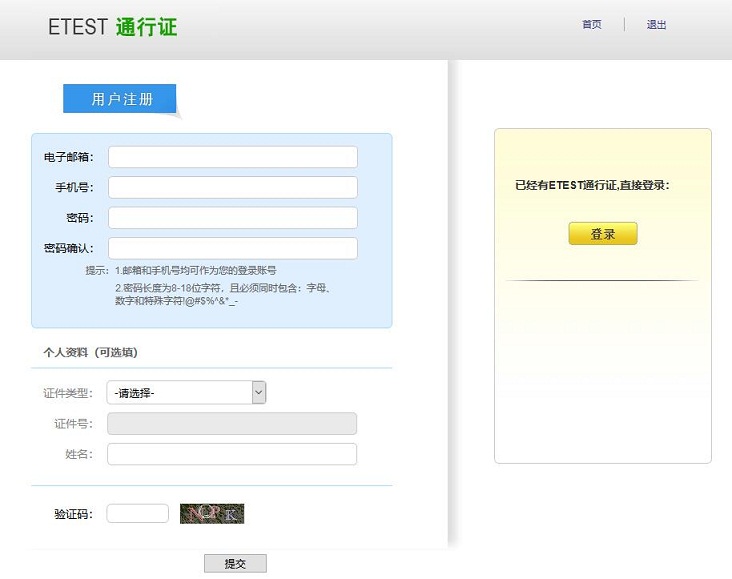Image resolution: width=732 pixels, height=579 pixels.
Task: Focus the 姓名 input field
Action: 232,454
